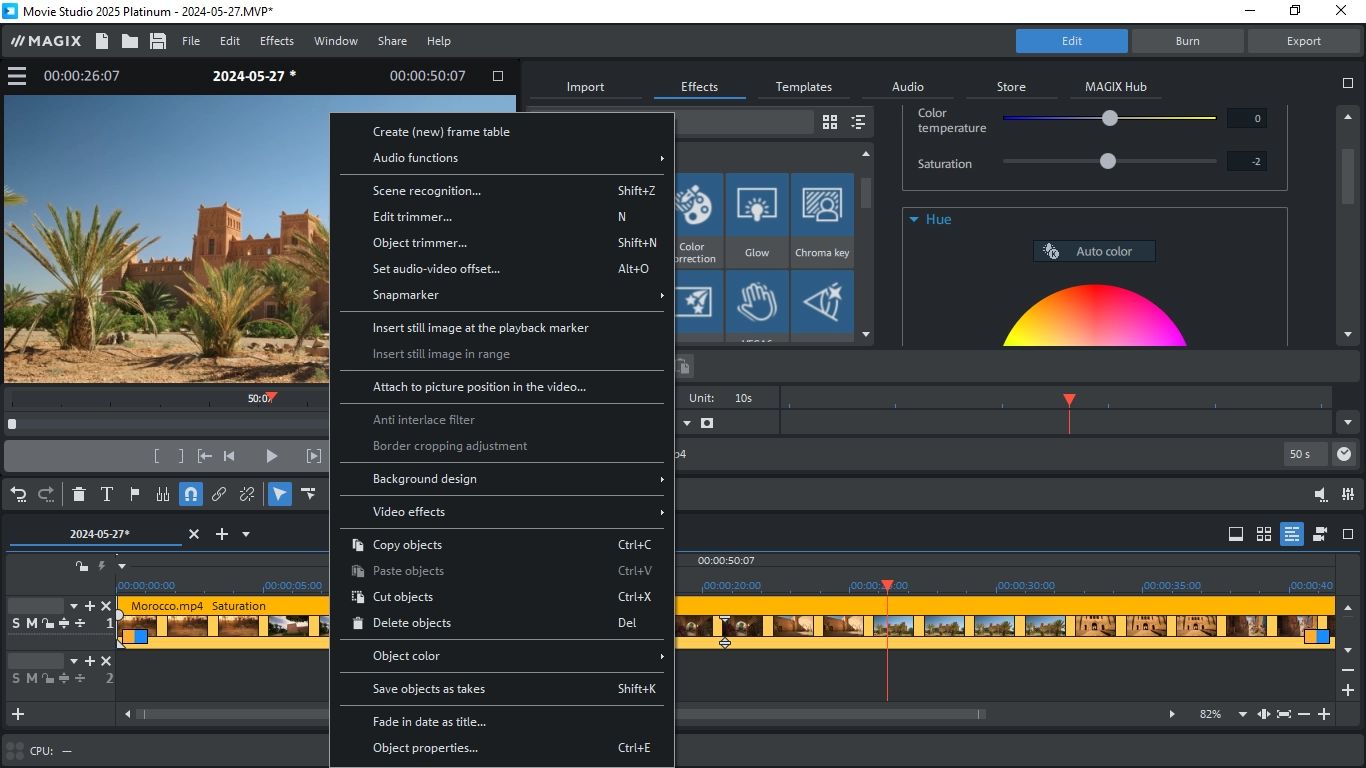Toggle solo S on track 1
1366x768 pixels.
coord(15,624)
